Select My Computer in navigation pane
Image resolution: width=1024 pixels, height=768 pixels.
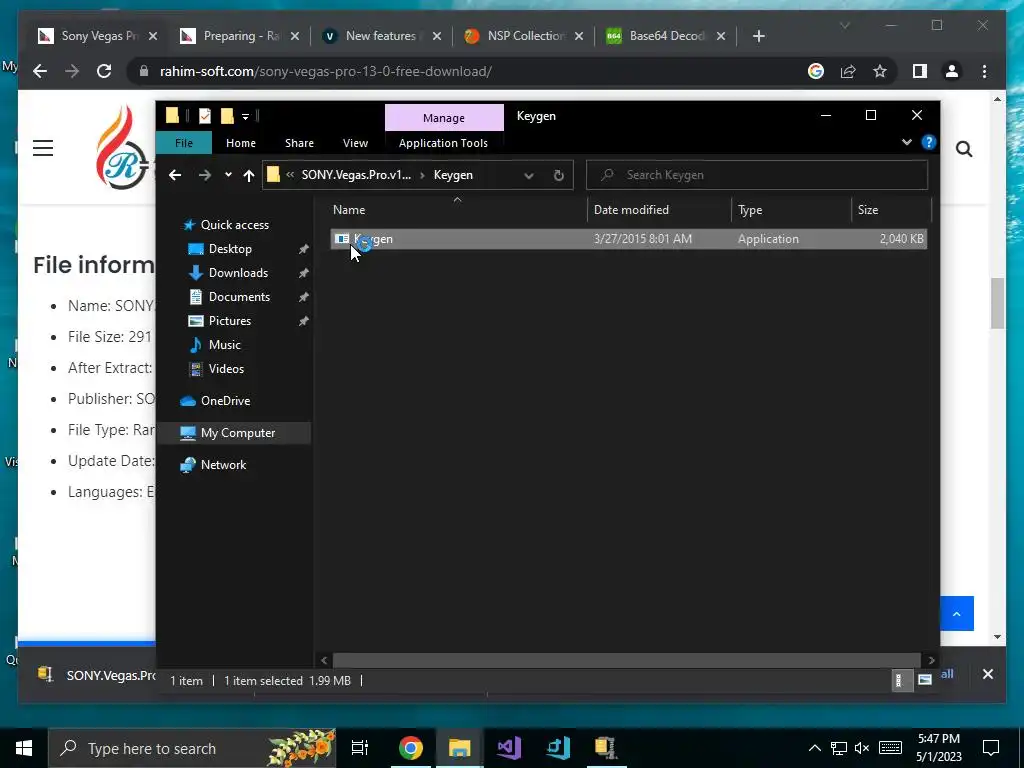pos(238,433)
